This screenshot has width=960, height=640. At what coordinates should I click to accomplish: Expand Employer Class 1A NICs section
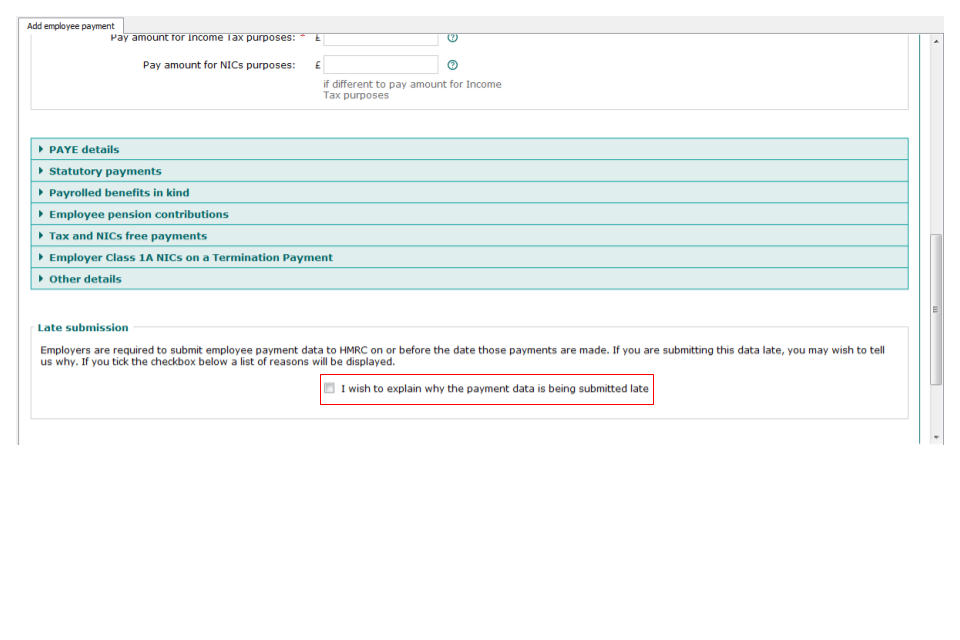tap(469, 257)
